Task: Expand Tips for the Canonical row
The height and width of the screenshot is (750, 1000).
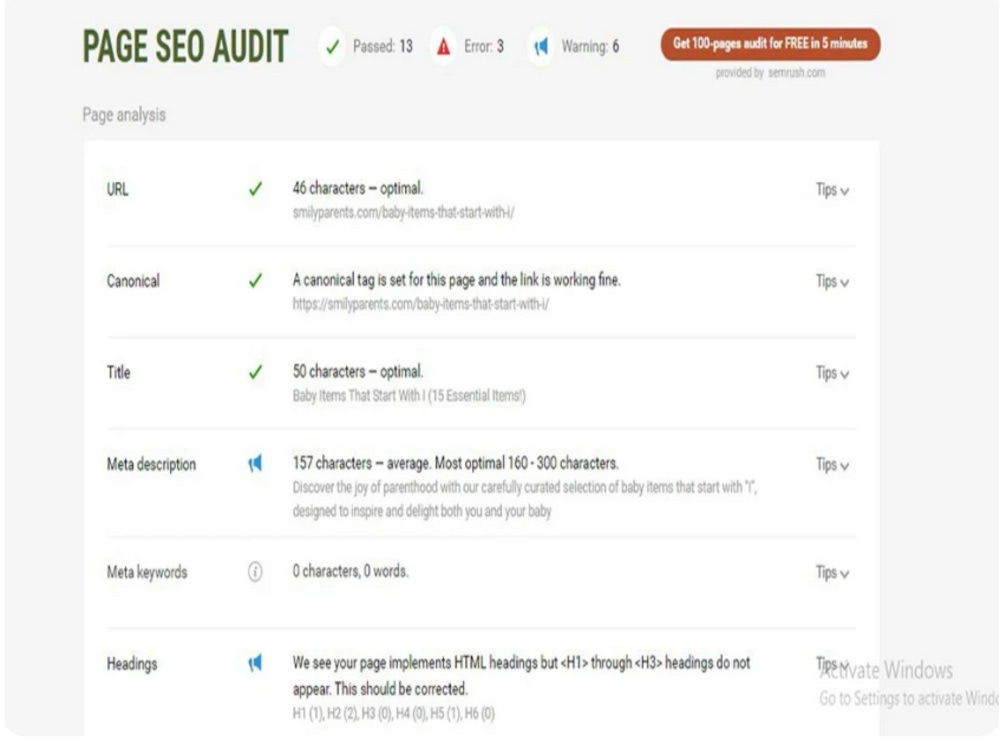Action: pos(832,281)
